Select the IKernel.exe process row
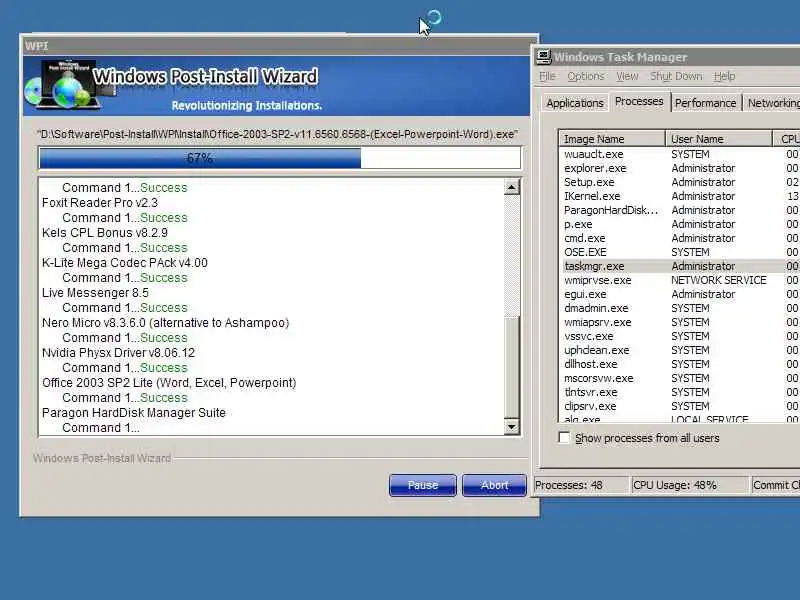Screen dimensions: 800x600 [x=679, y=196]
